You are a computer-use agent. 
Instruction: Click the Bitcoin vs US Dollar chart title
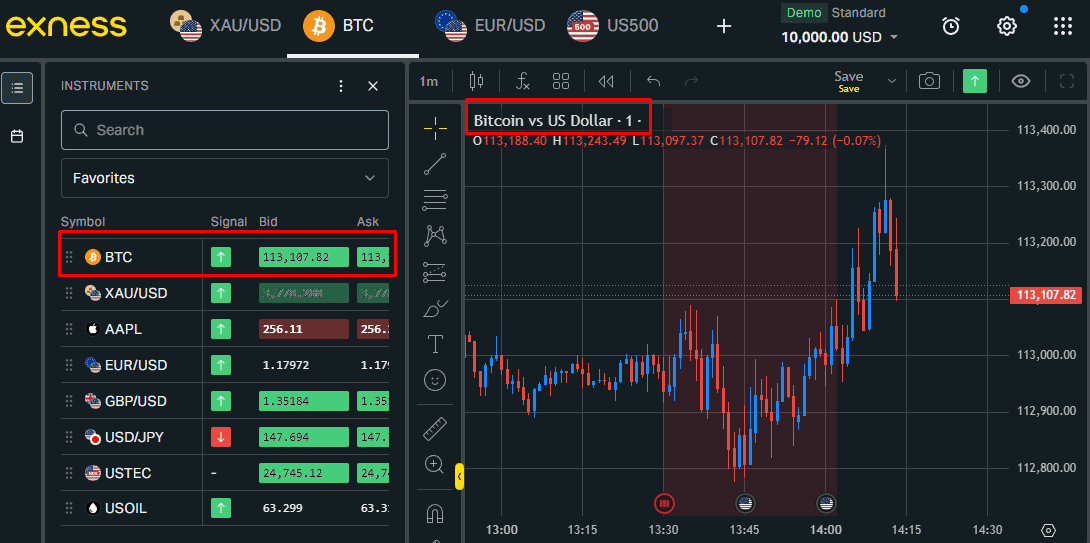pos(558,121)
